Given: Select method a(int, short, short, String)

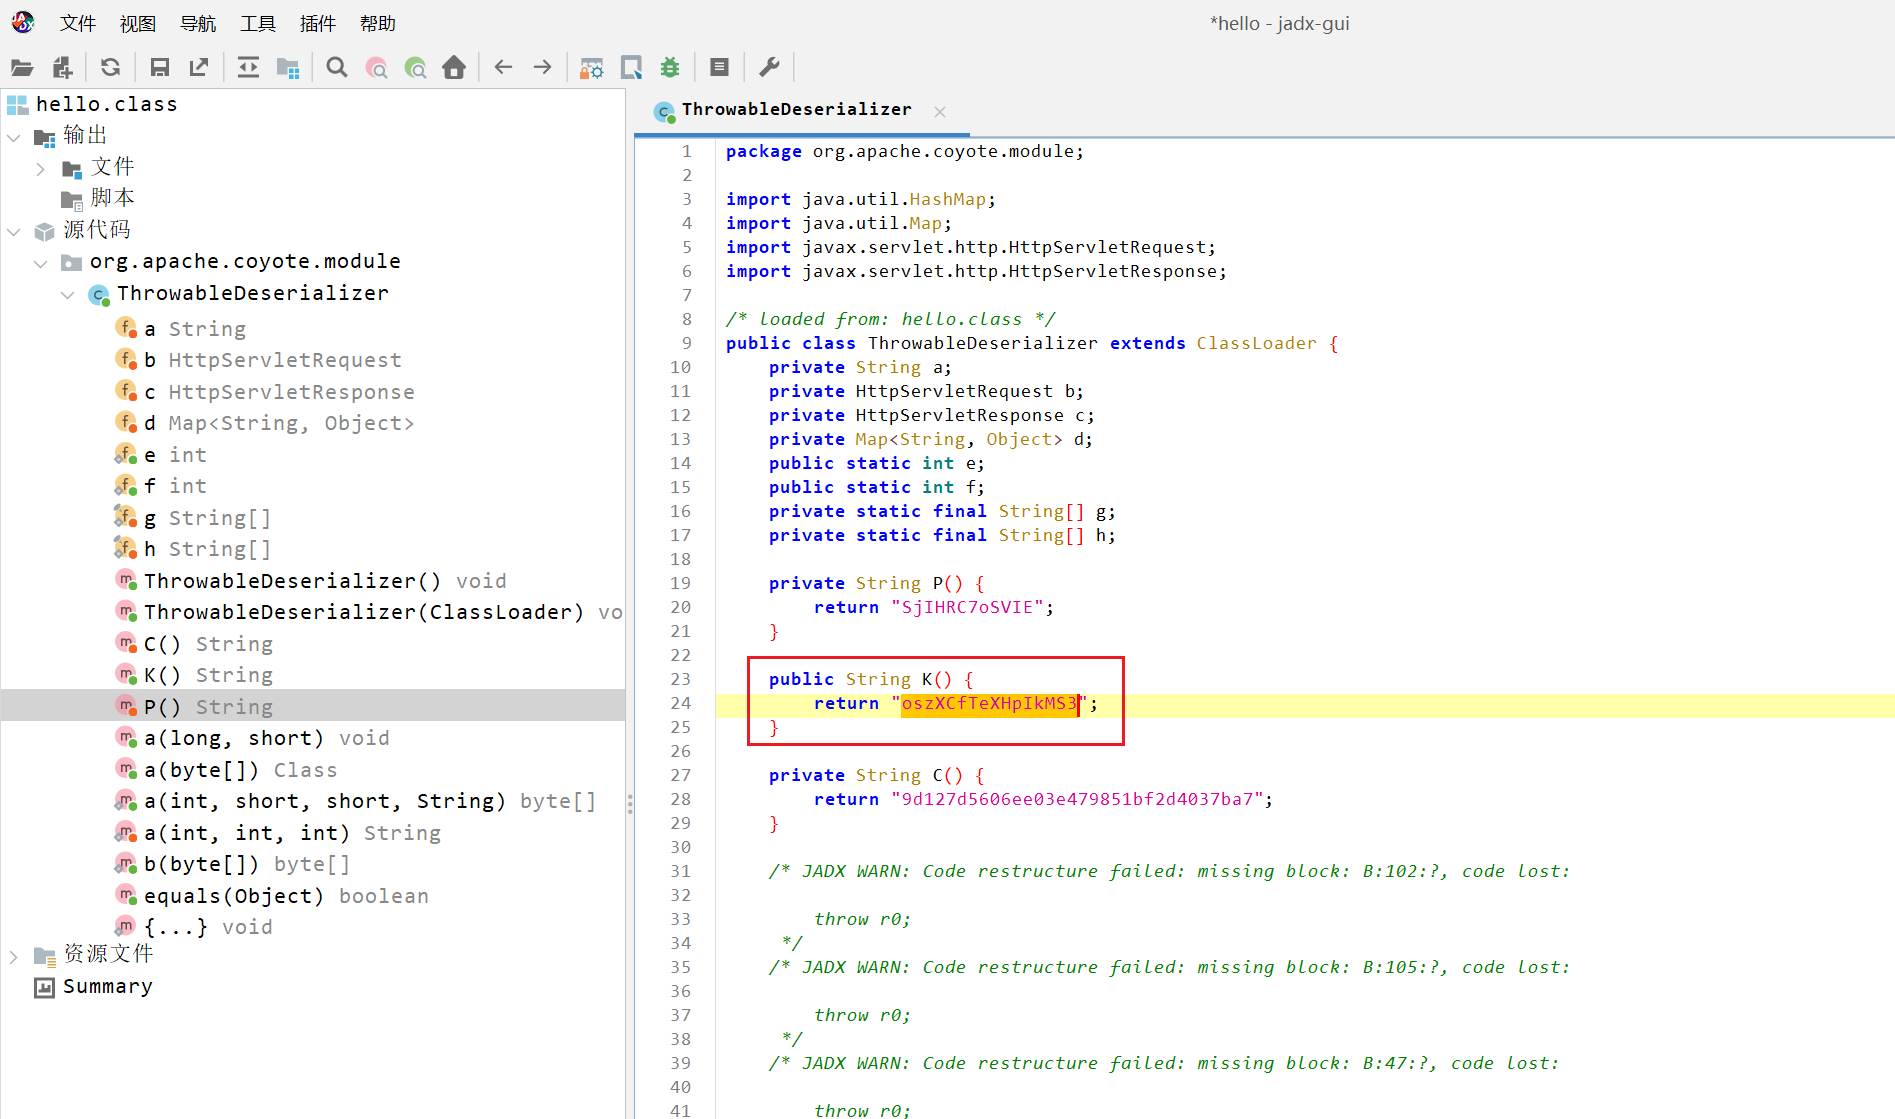Looking at the screenshot, I should click(x=370, y=801).
